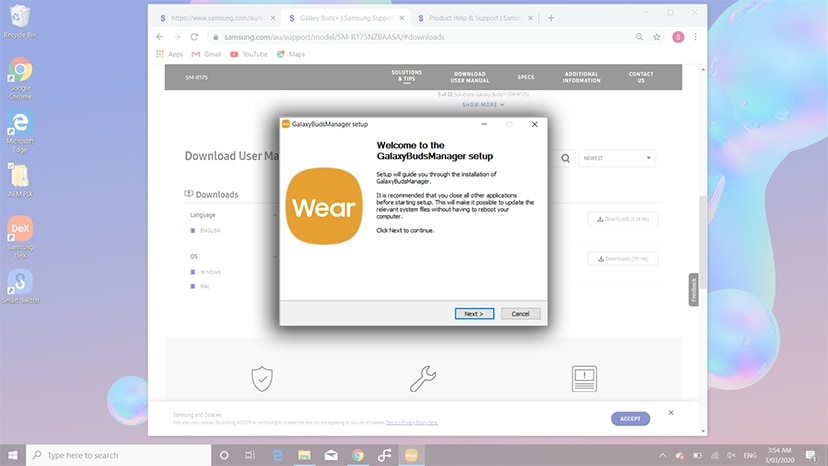Go to the SPECS section
828x466 pixels.
click(526, 77)
